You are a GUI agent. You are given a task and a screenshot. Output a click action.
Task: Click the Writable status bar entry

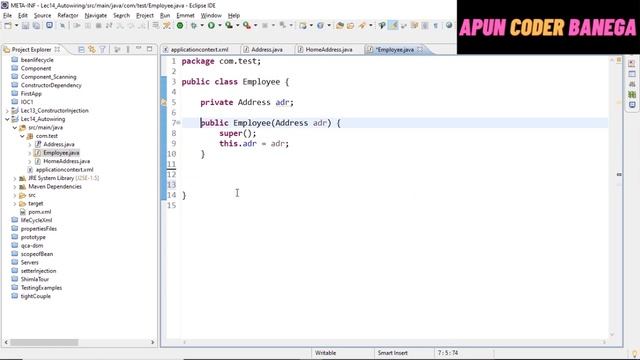click(325, 353)
